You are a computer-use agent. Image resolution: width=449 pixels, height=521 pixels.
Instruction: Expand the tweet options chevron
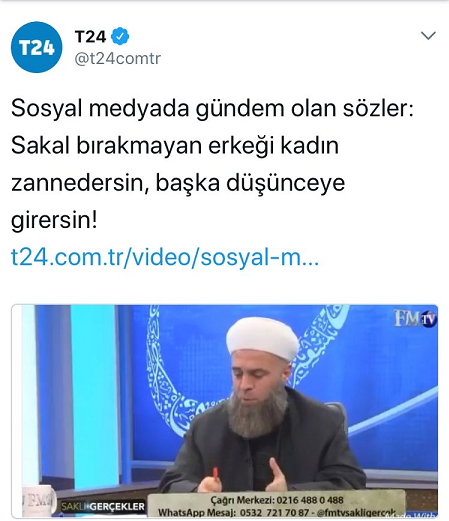coord(428,36)
